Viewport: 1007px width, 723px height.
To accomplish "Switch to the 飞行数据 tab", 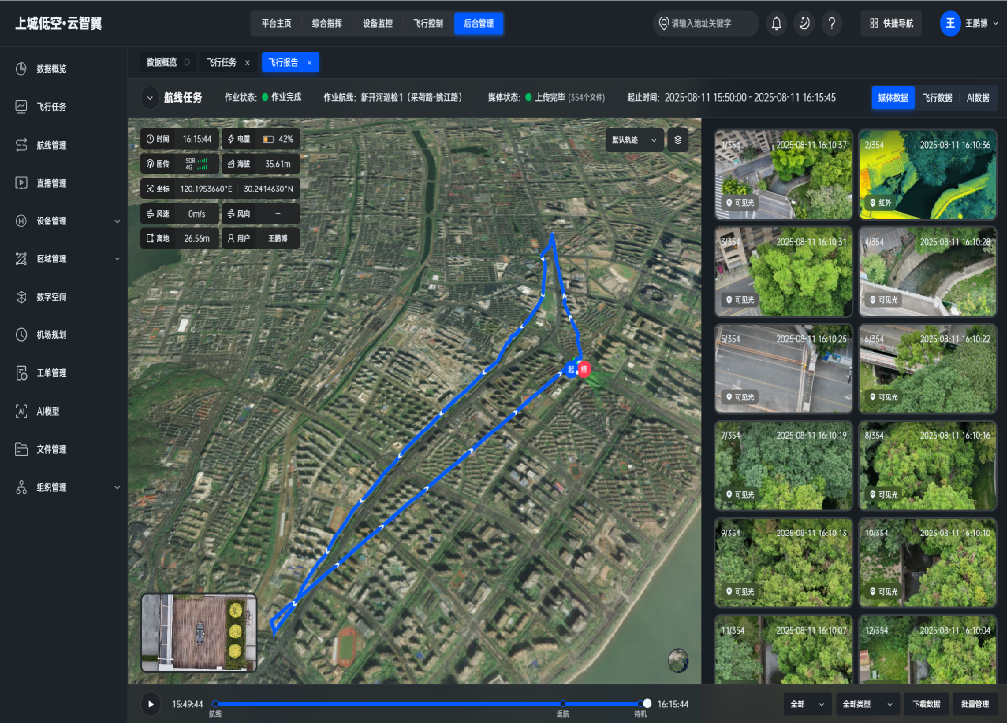I will click(937, 98).
